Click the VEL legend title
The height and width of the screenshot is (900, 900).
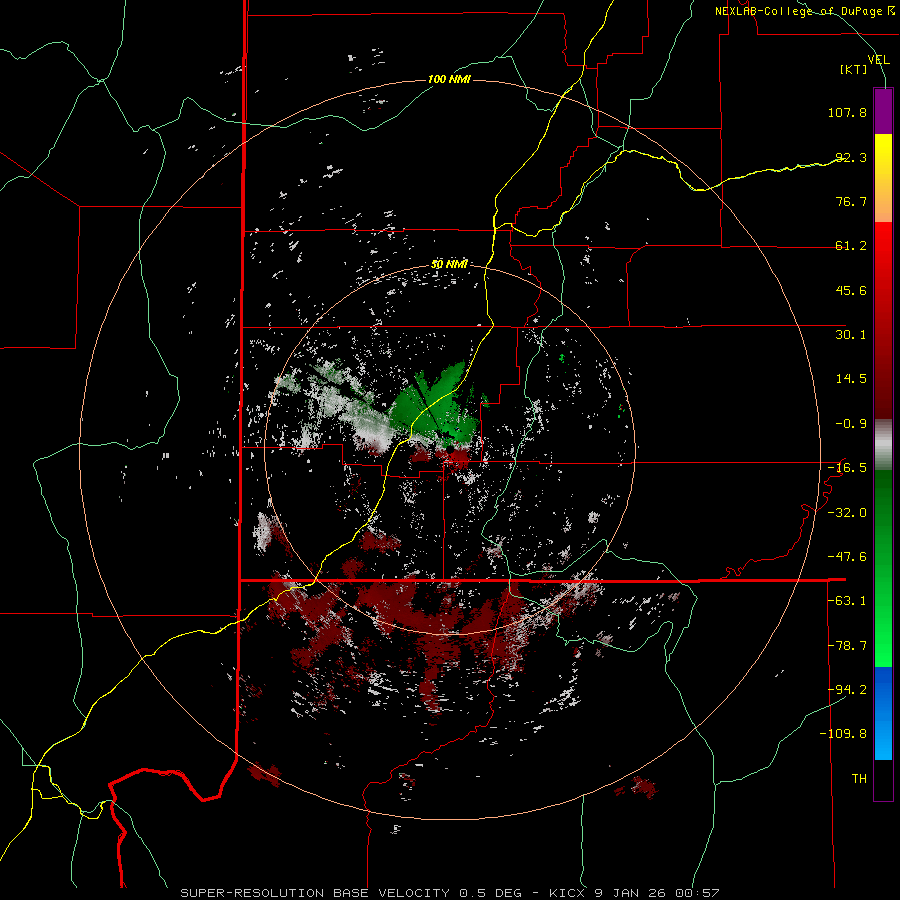click(x=878, y=59)
